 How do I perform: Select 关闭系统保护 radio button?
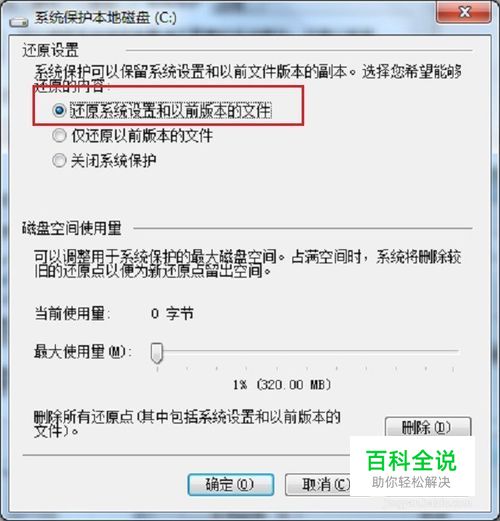[x=59, y=161]
